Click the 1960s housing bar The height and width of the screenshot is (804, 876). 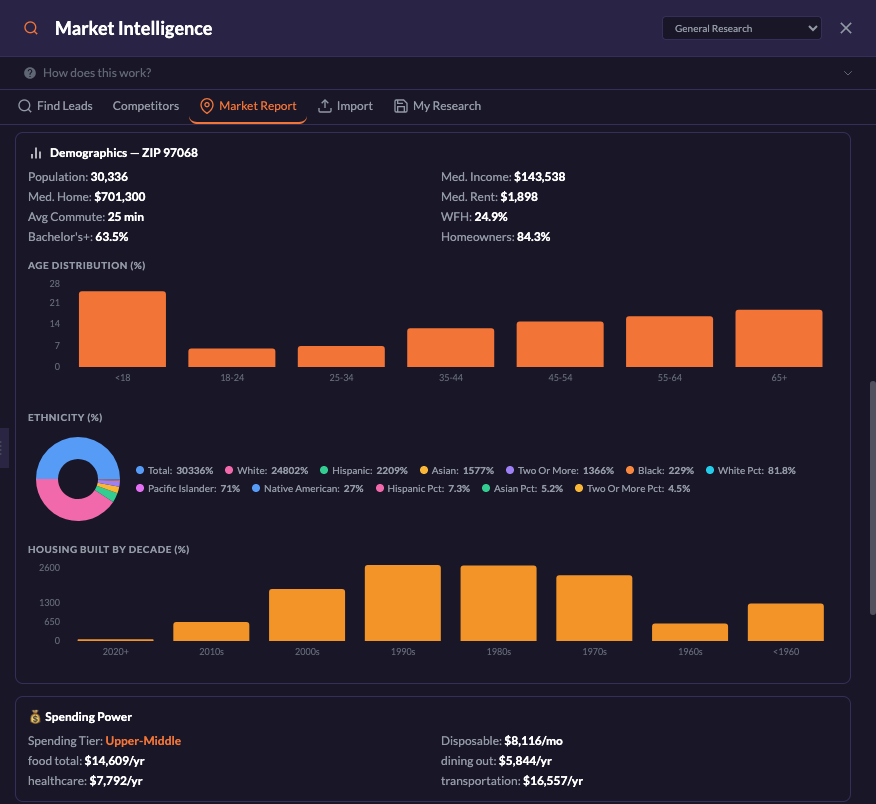[690, 632]
